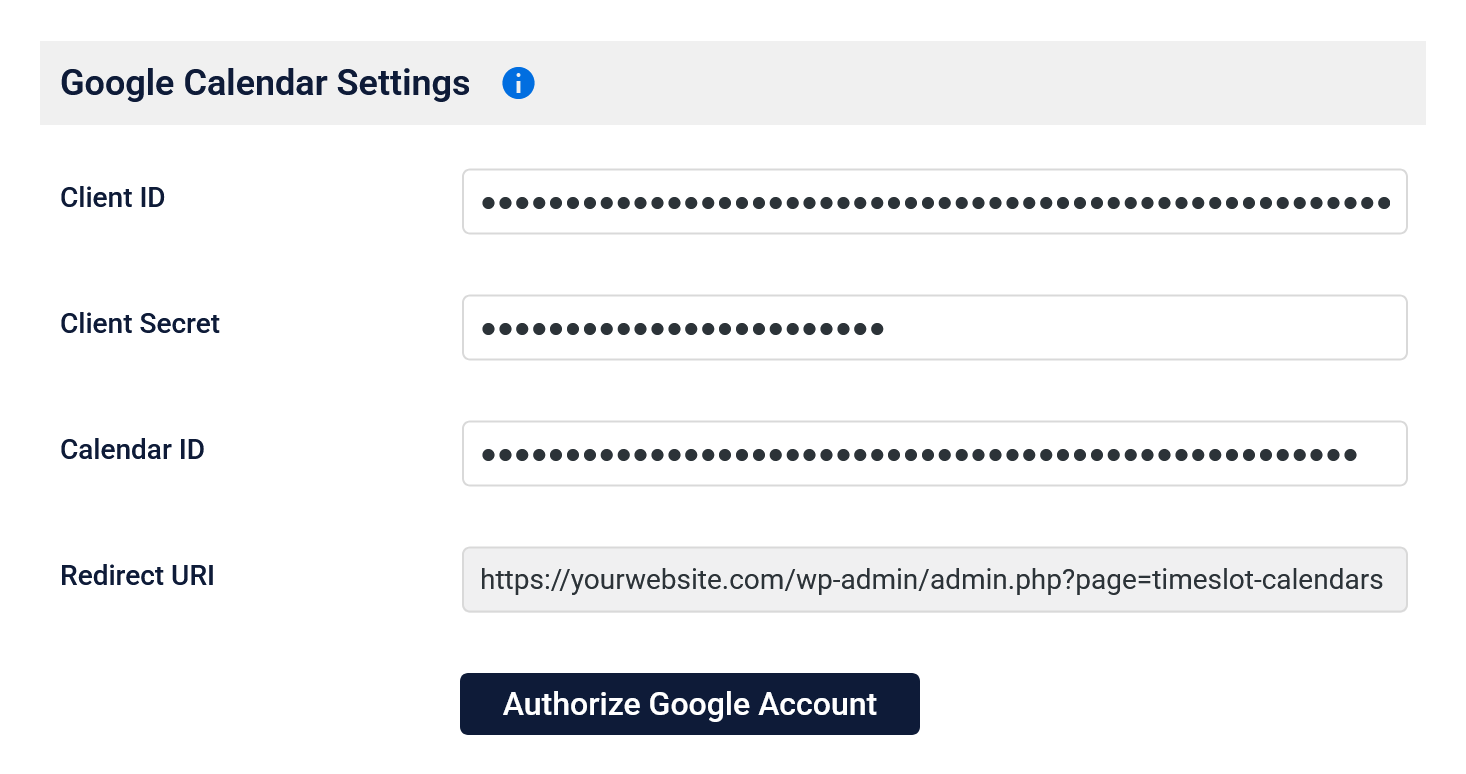Screen dimensions: 1466x774
Task: Click inside the Client Secret field
Action: [x=934, y=327]
